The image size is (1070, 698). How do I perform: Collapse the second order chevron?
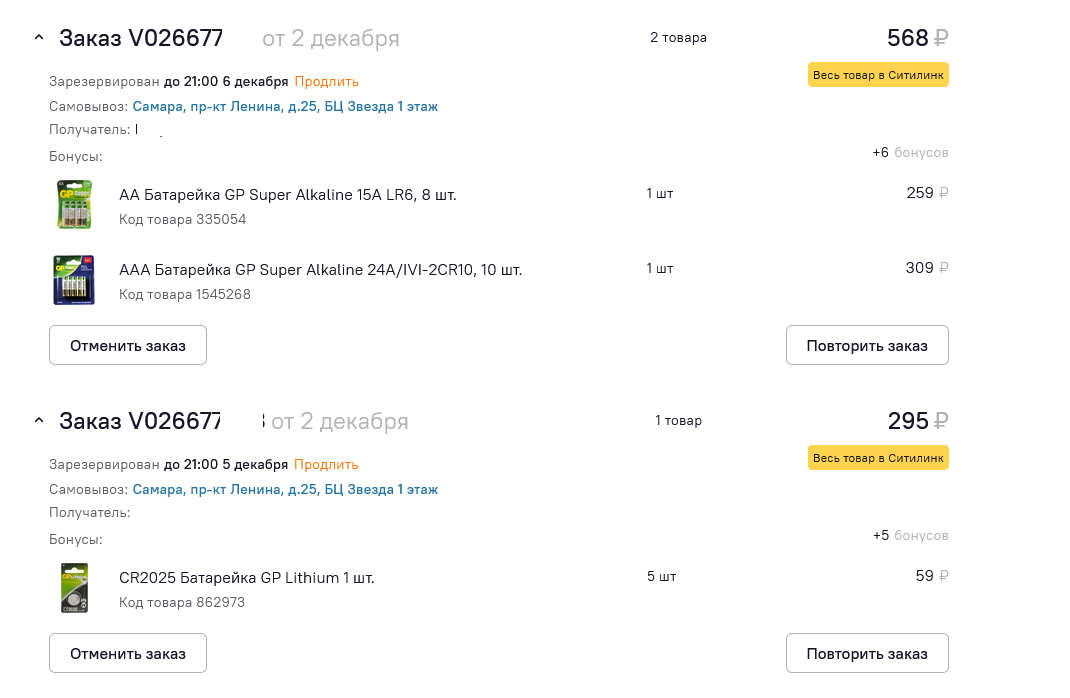click(x=39, y=420)
